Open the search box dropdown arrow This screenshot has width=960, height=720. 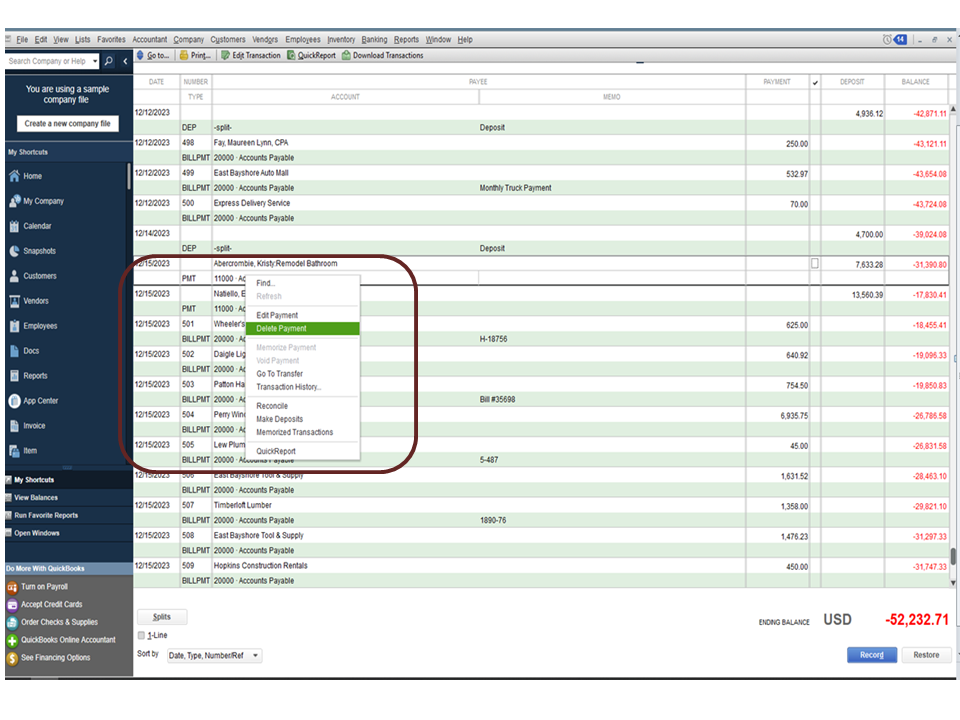(x=94, y=62)
